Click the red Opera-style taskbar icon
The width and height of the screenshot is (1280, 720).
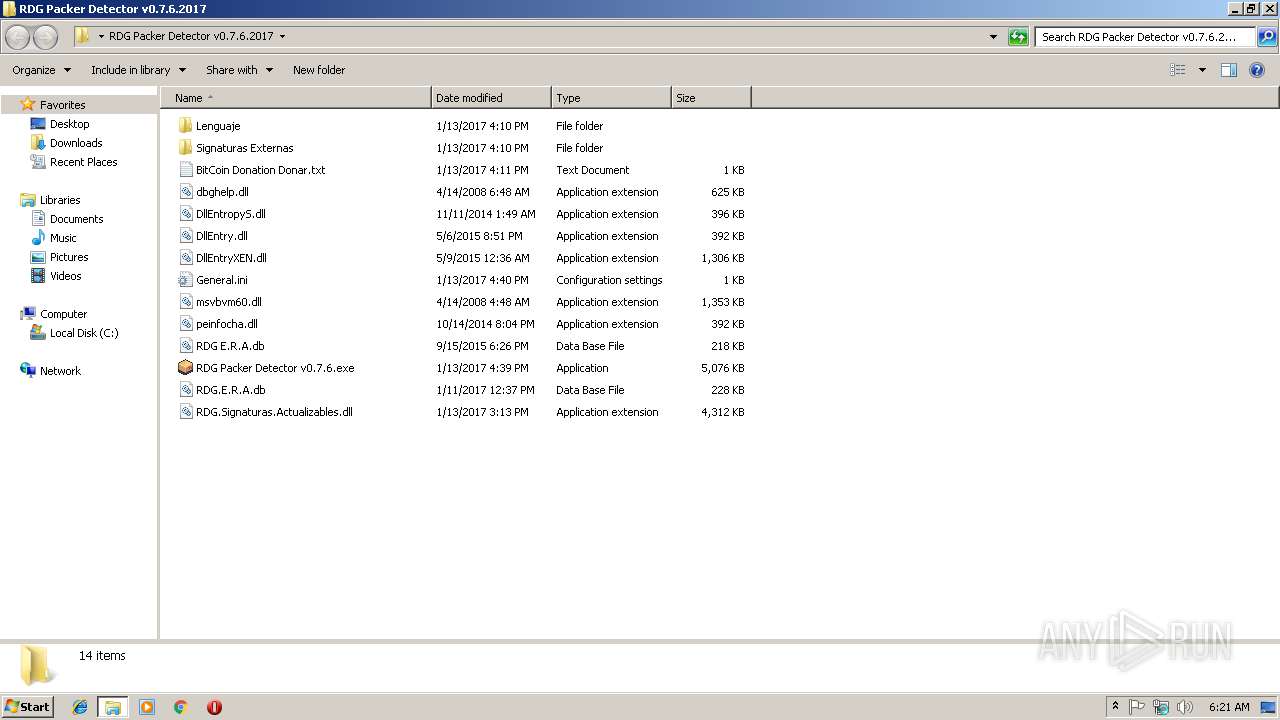(214, 707)
